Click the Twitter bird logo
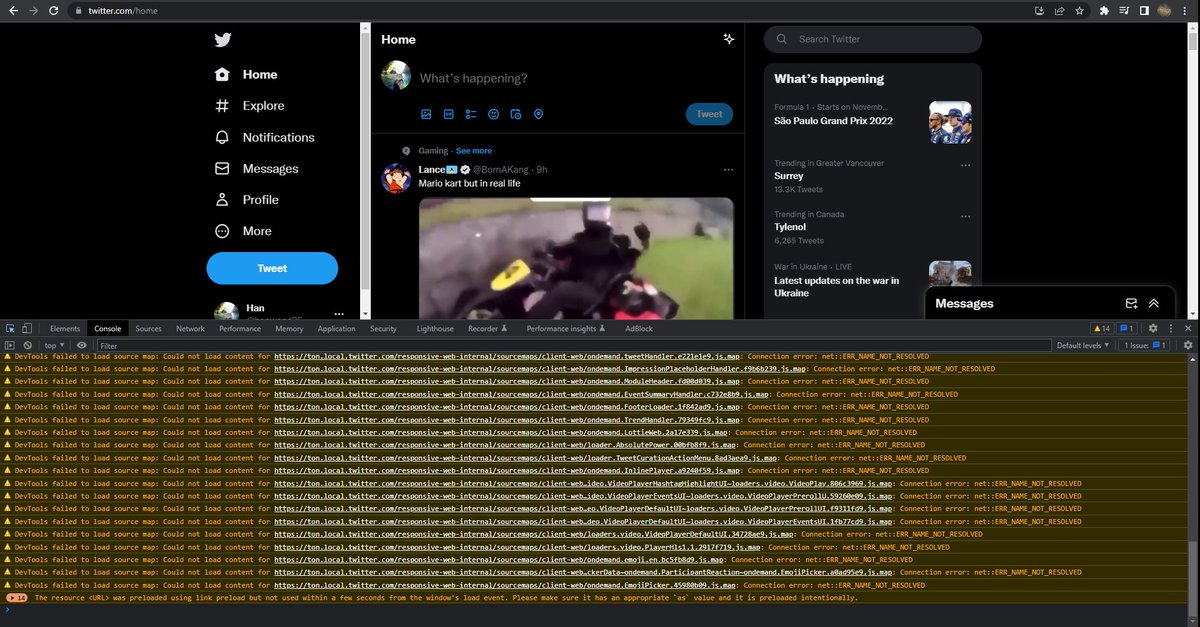1200x627 pixels. pyautogui.click(x=222, y=40)
